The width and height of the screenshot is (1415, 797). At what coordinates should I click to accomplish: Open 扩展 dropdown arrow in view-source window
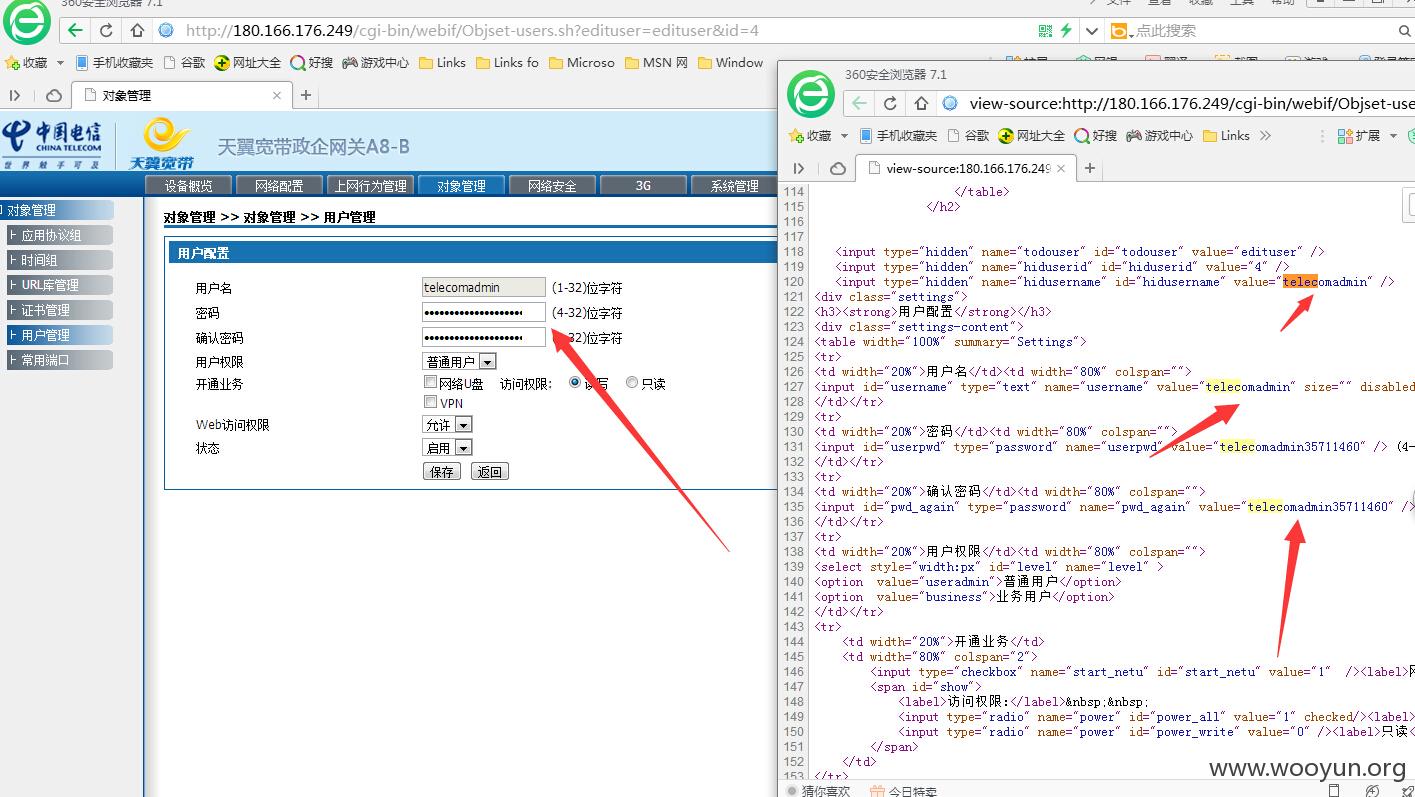point(1393,135)
